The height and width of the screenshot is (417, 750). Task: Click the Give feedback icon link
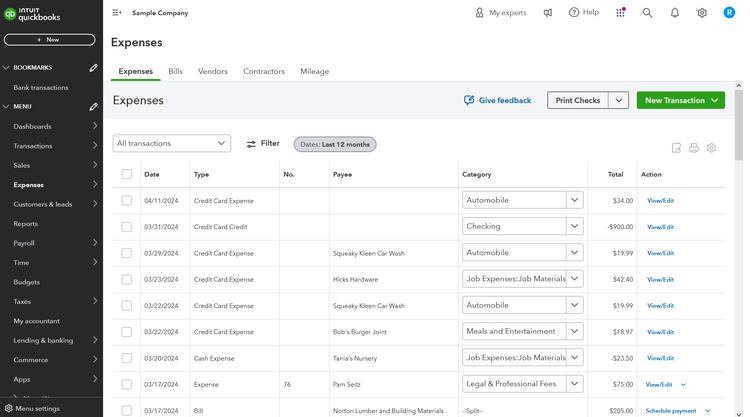click(497, 100)
